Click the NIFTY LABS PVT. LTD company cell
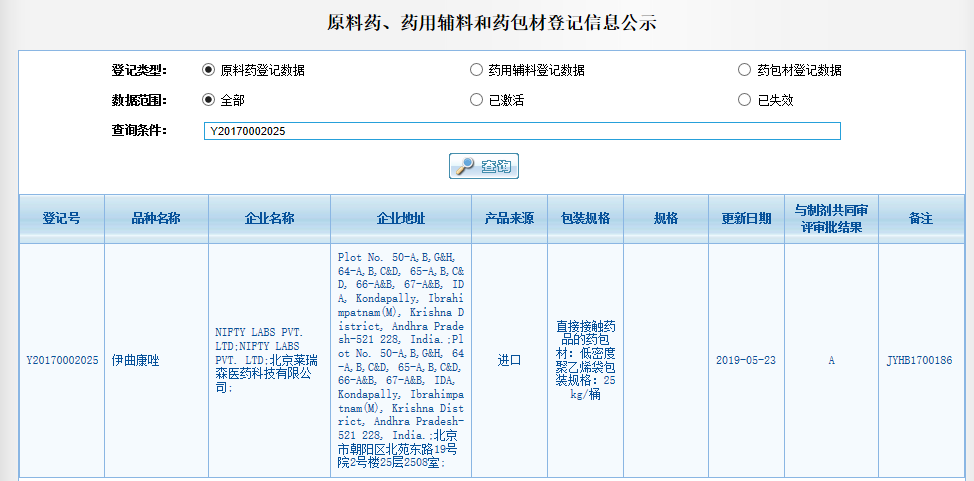 click(269, 360)
